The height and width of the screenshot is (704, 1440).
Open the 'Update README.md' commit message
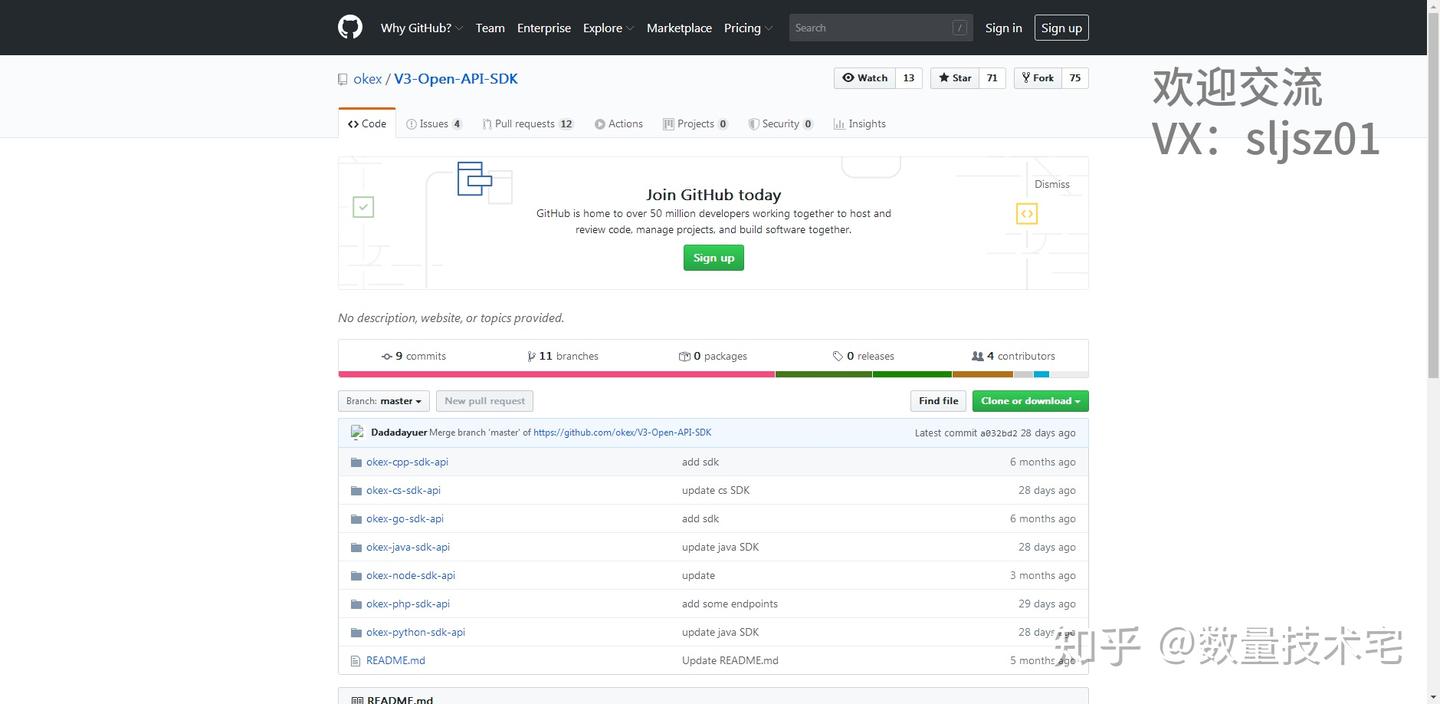pos(730,661)
